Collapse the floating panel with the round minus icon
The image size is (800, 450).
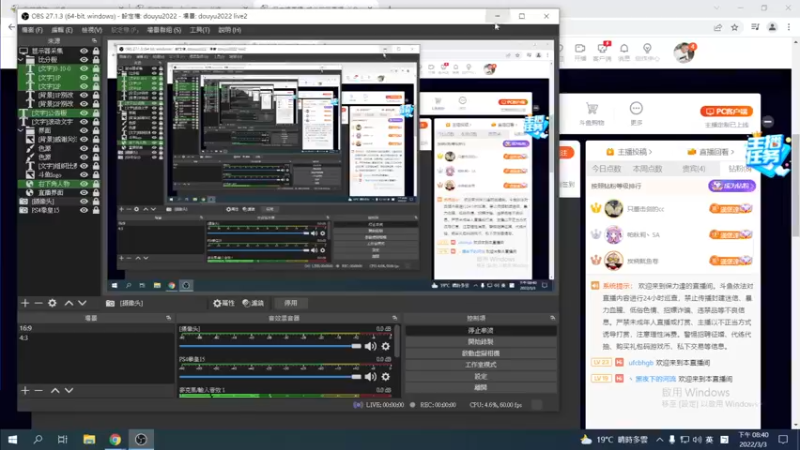(x=768, y=121)
